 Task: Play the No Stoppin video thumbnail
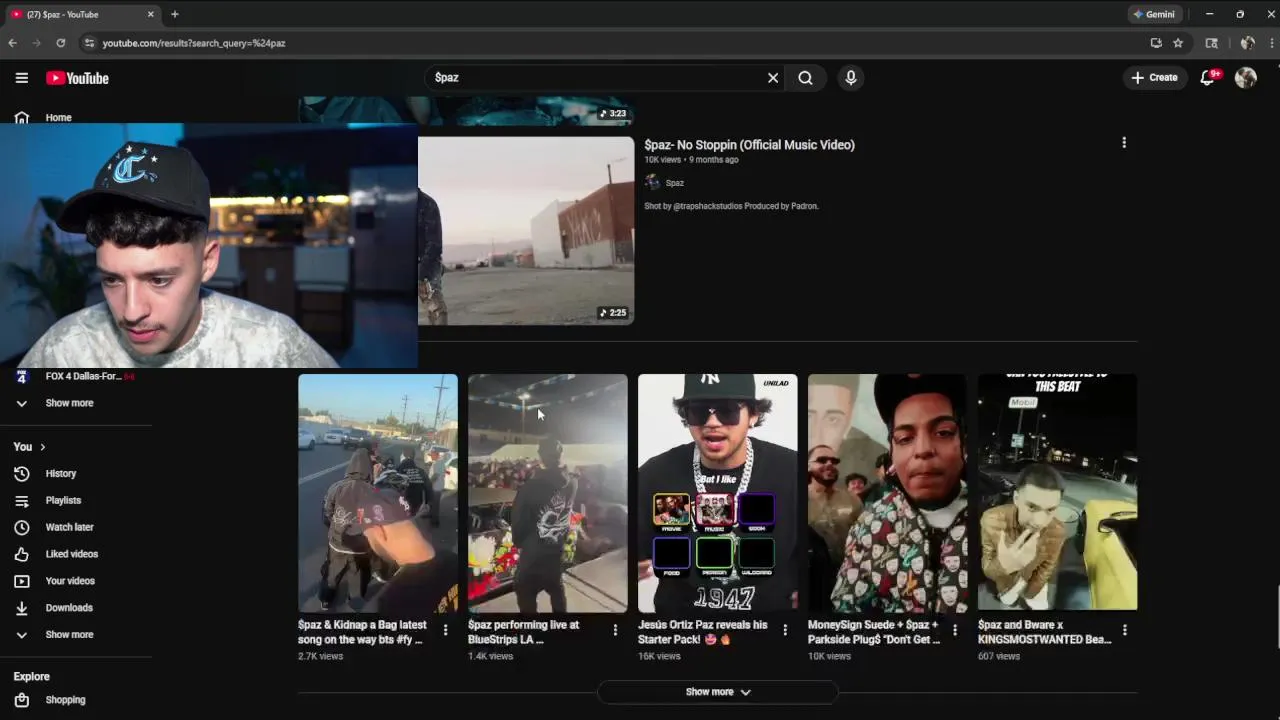click(526, 231)
